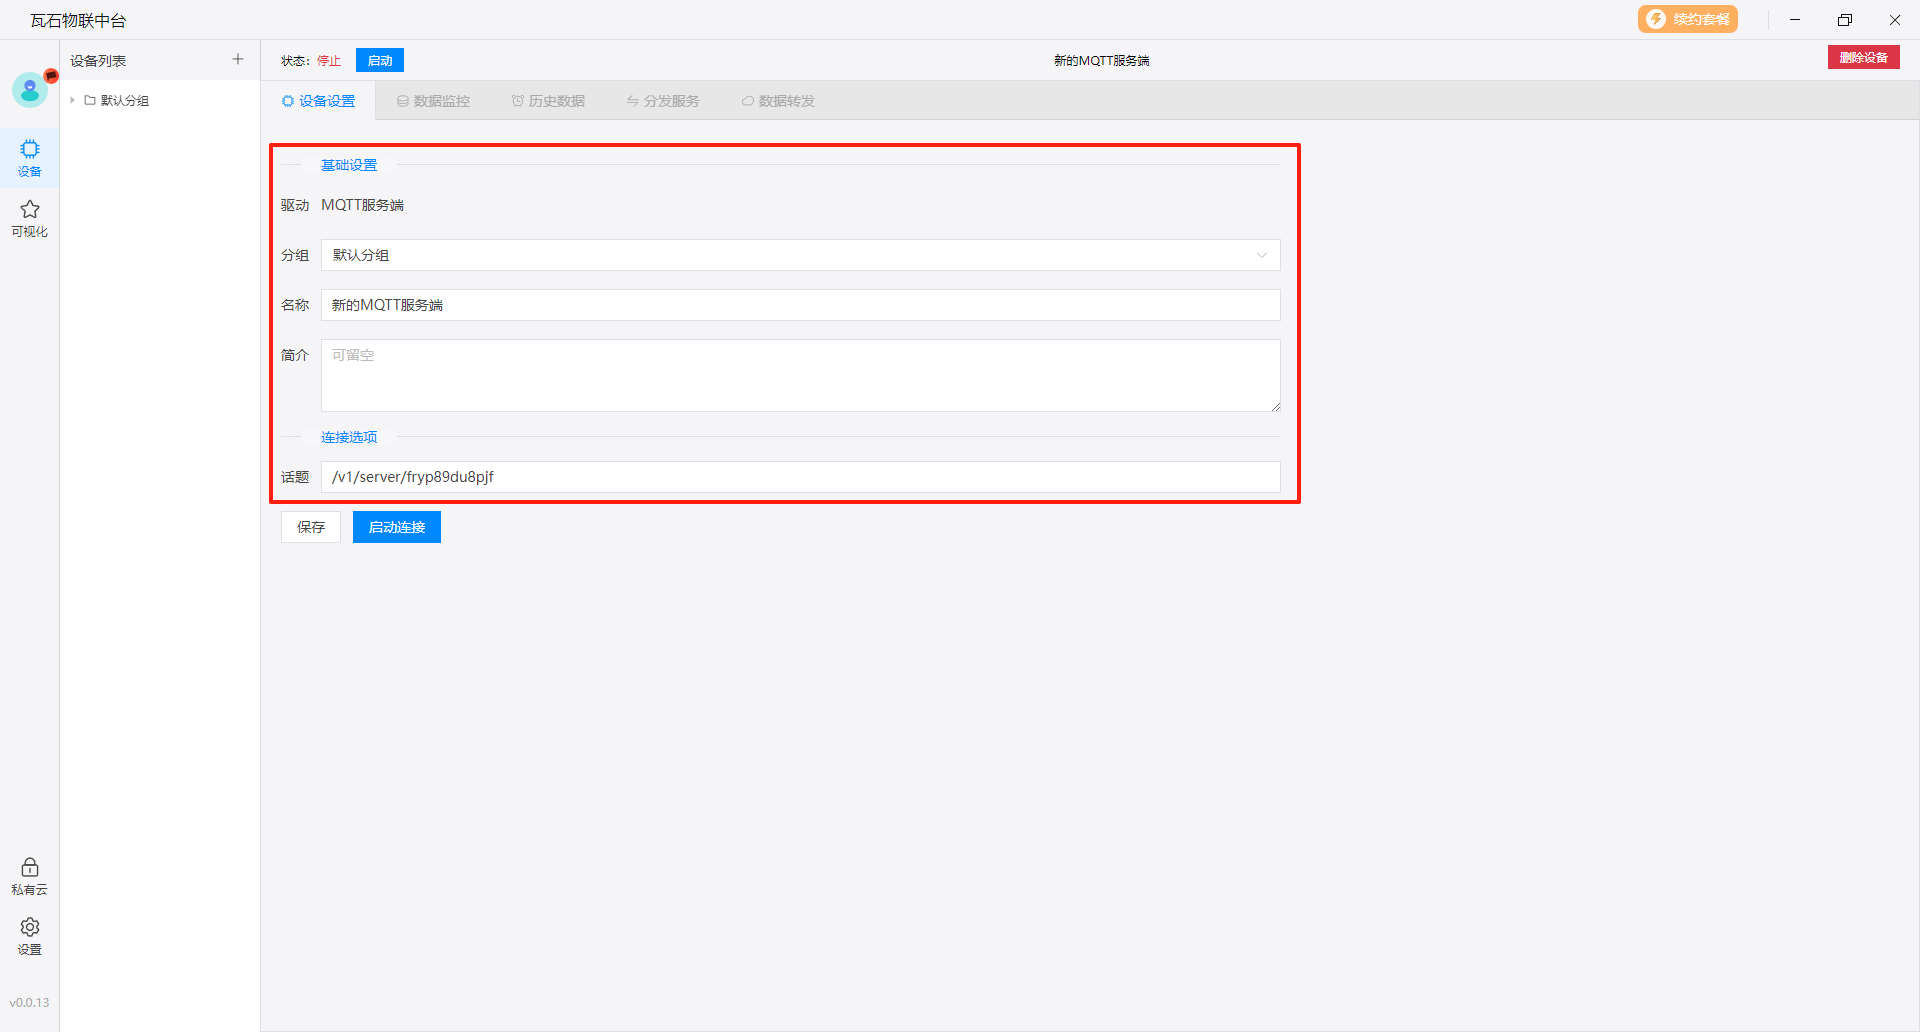Viewport: 1920px width, 1032px height.
Task: Click into the 名称 input field
Action: click(x=800, y=305)
